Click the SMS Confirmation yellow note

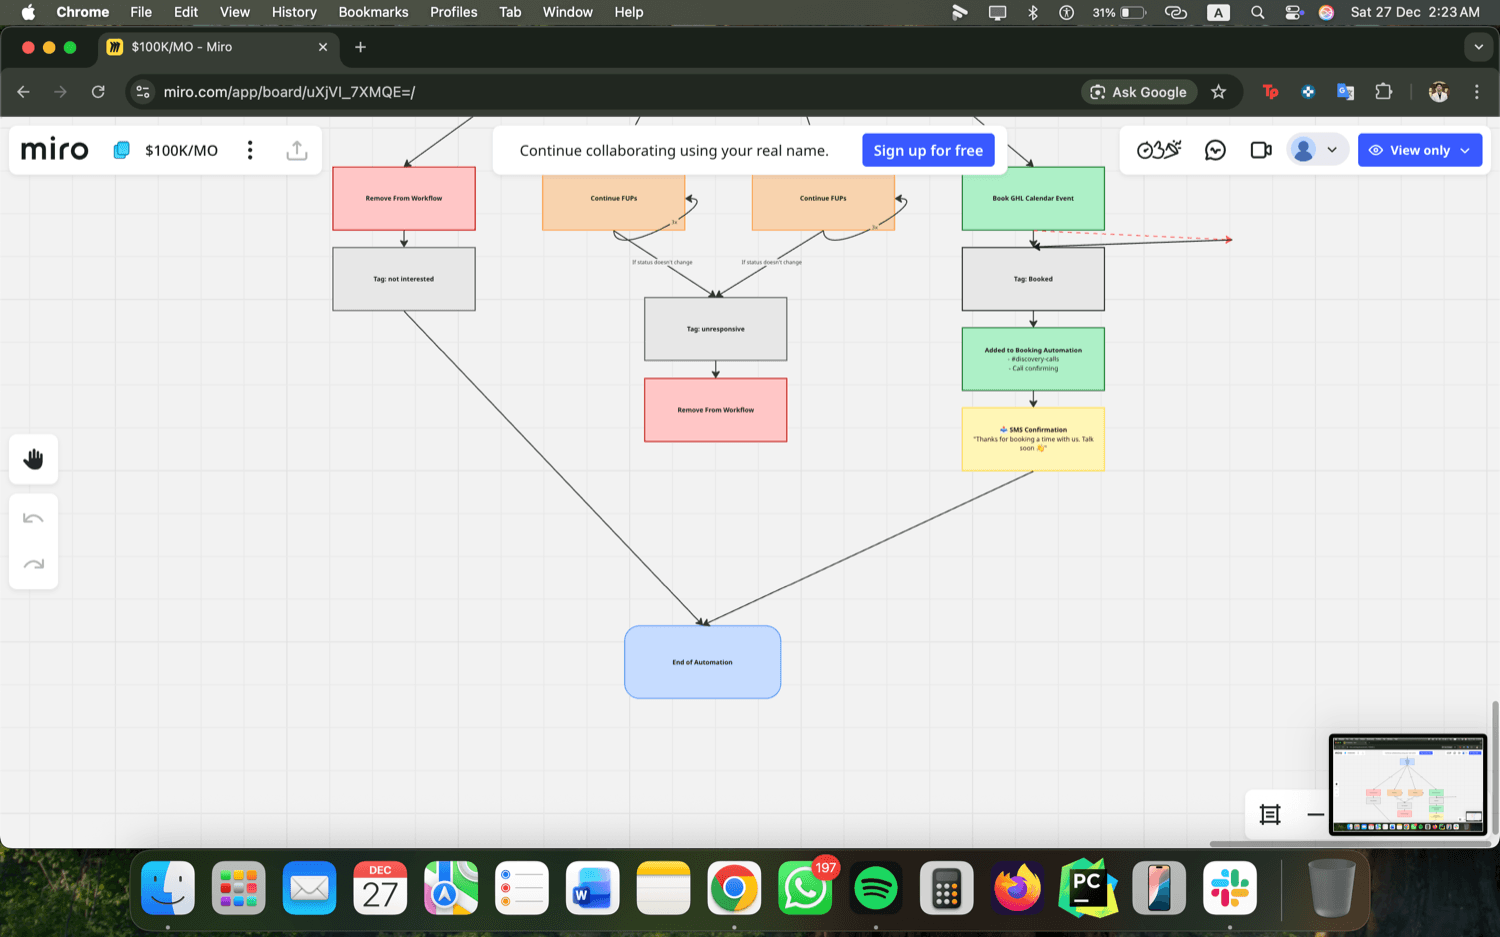click(1033, 439)
